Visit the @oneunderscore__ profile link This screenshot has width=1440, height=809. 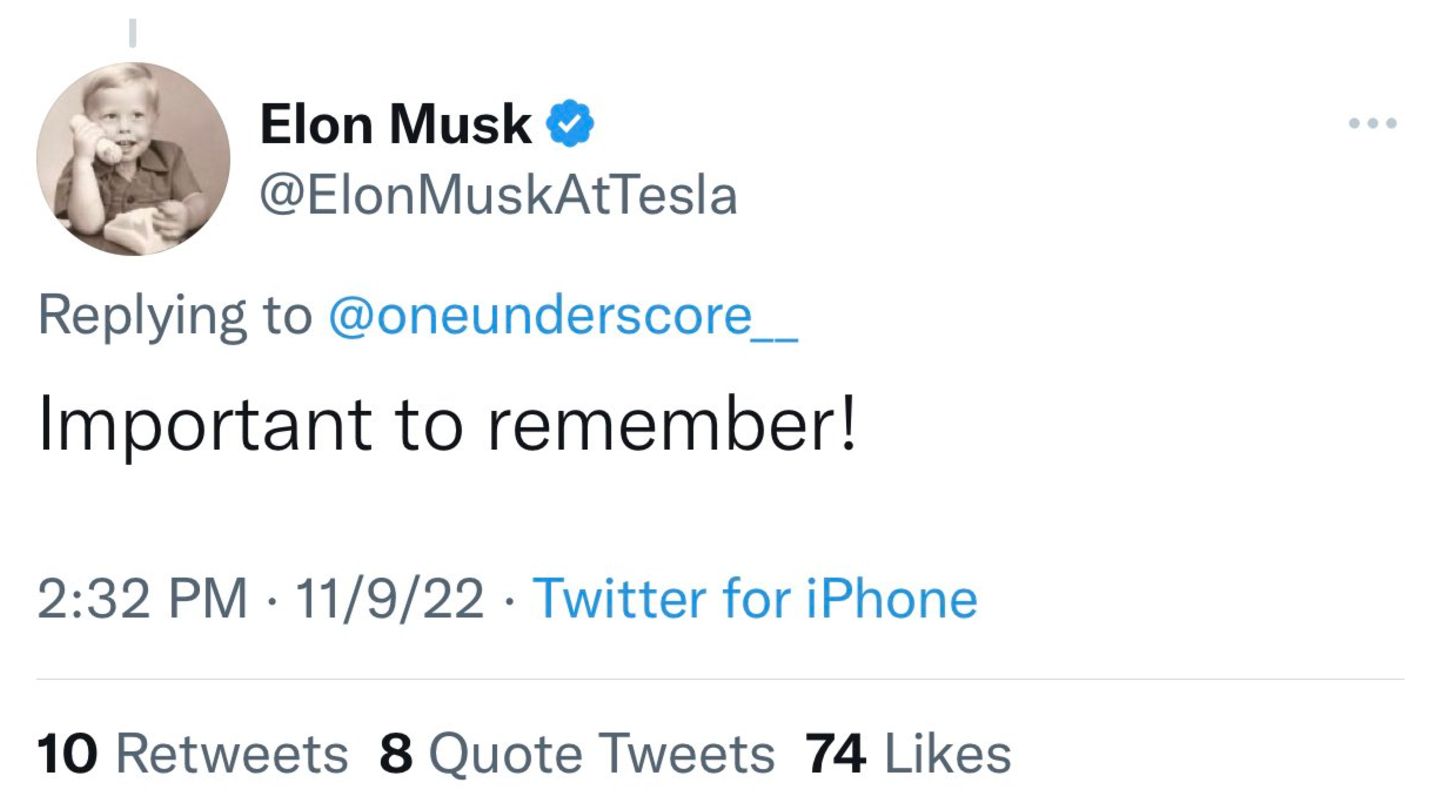[563, 317]
